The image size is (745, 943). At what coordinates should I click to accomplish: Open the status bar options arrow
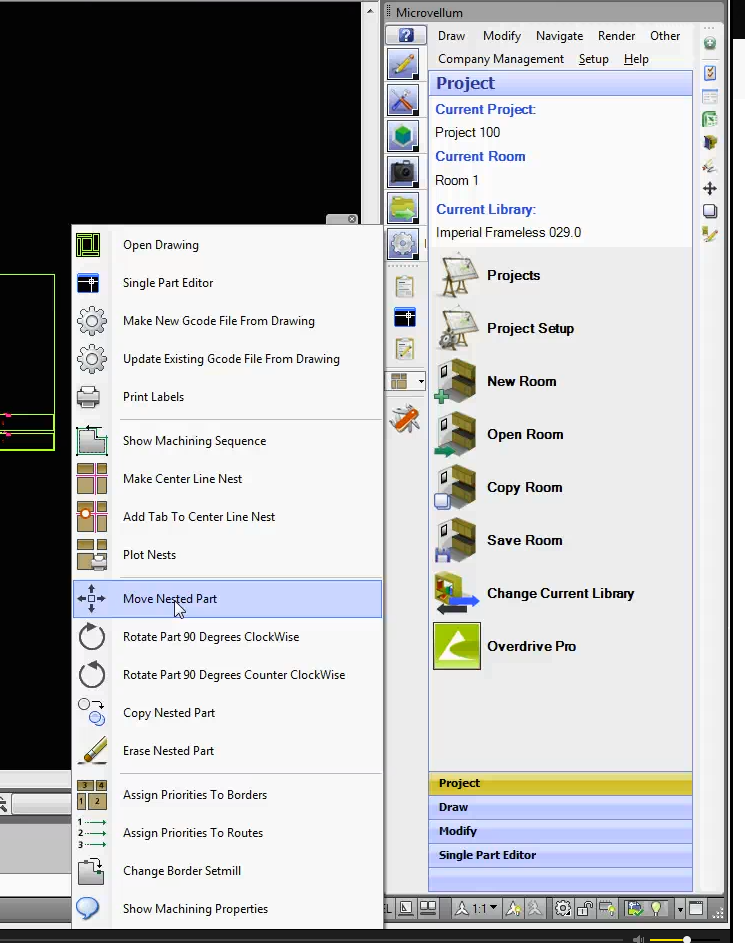pyautogui.click(x=680, y=909)
